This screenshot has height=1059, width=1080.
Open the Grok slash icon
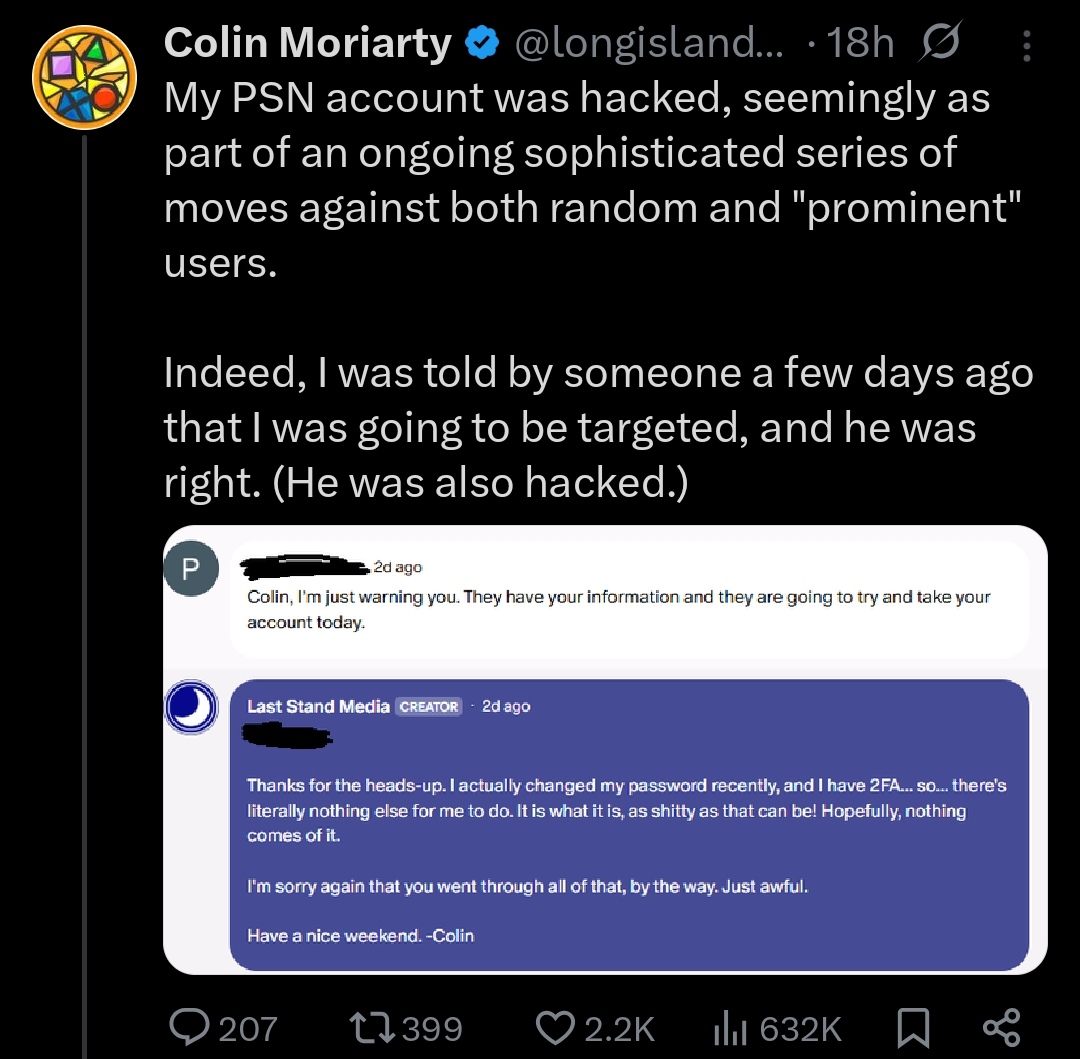pos(939,42)
